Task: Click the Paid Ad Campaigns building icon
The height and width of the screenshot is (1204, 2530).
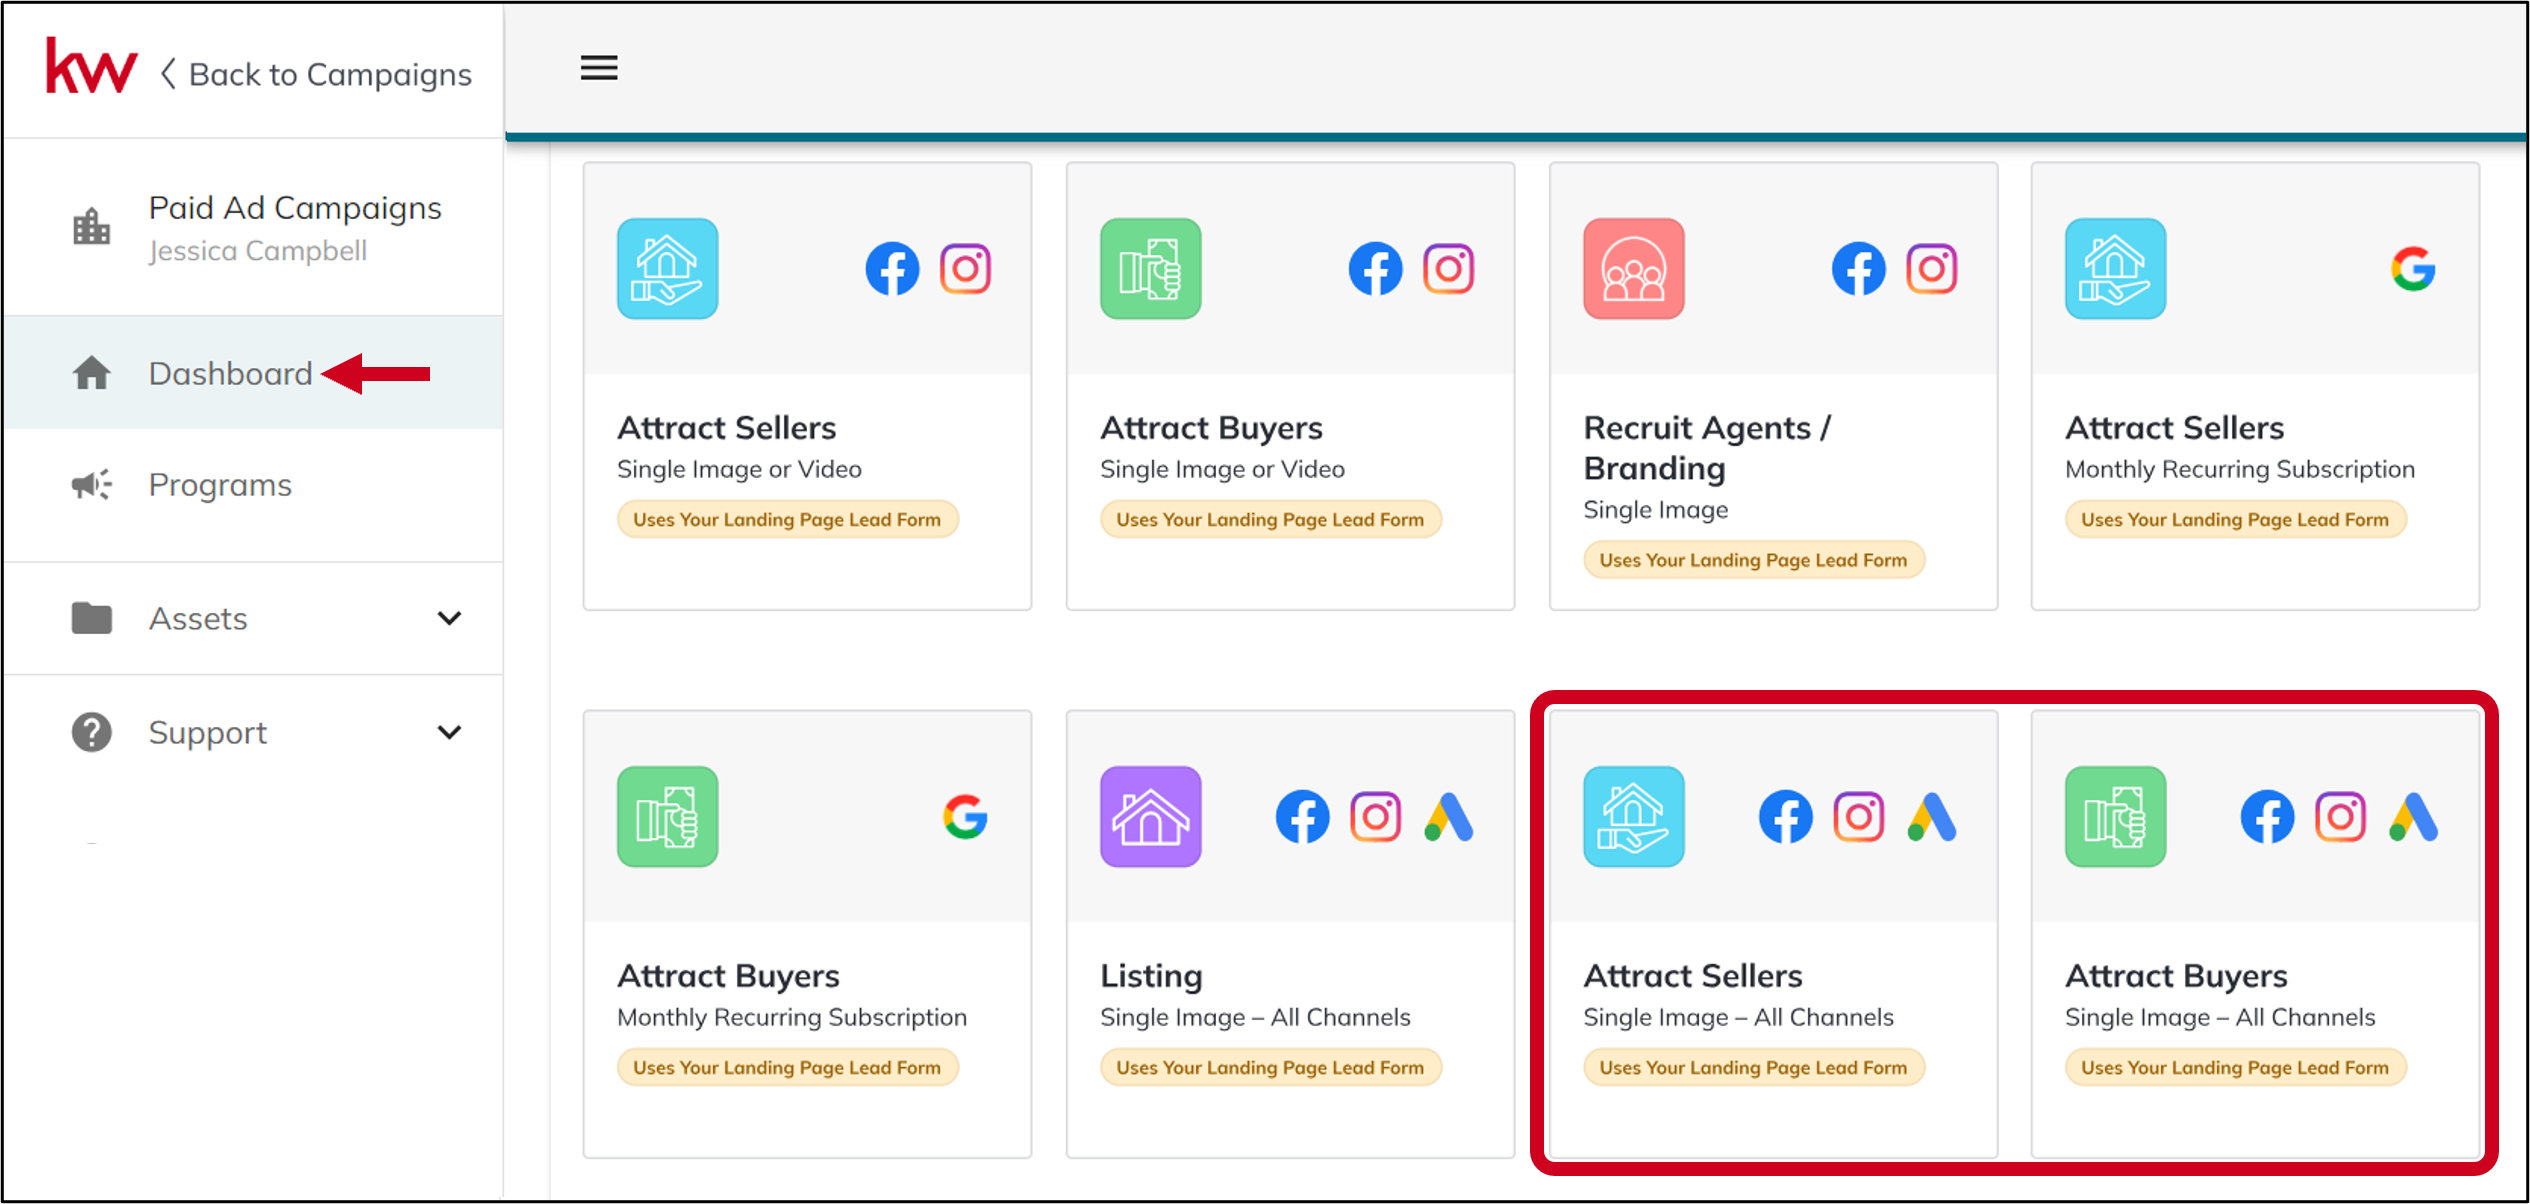Action: click(91, 226)
